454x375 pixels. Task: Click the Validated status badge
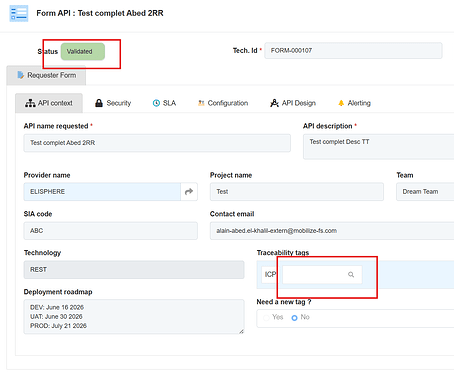pyautogui.click(x=83, y=52)
